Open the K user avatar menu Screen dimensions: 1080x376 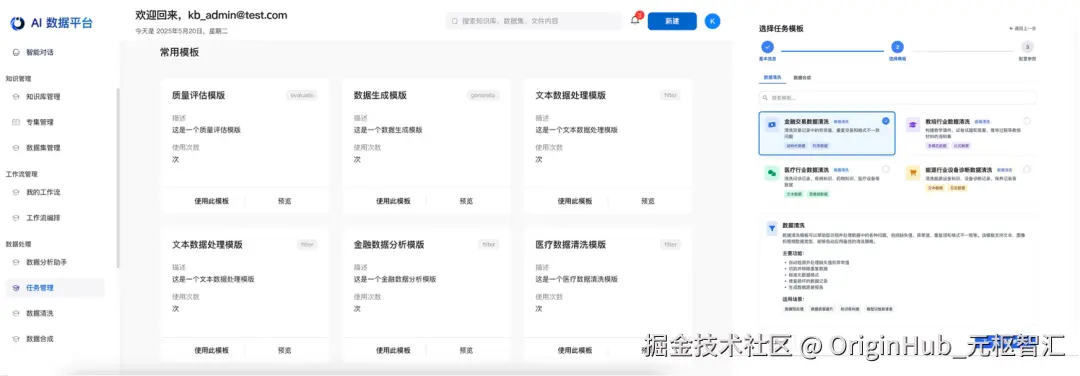click(713, 21)
